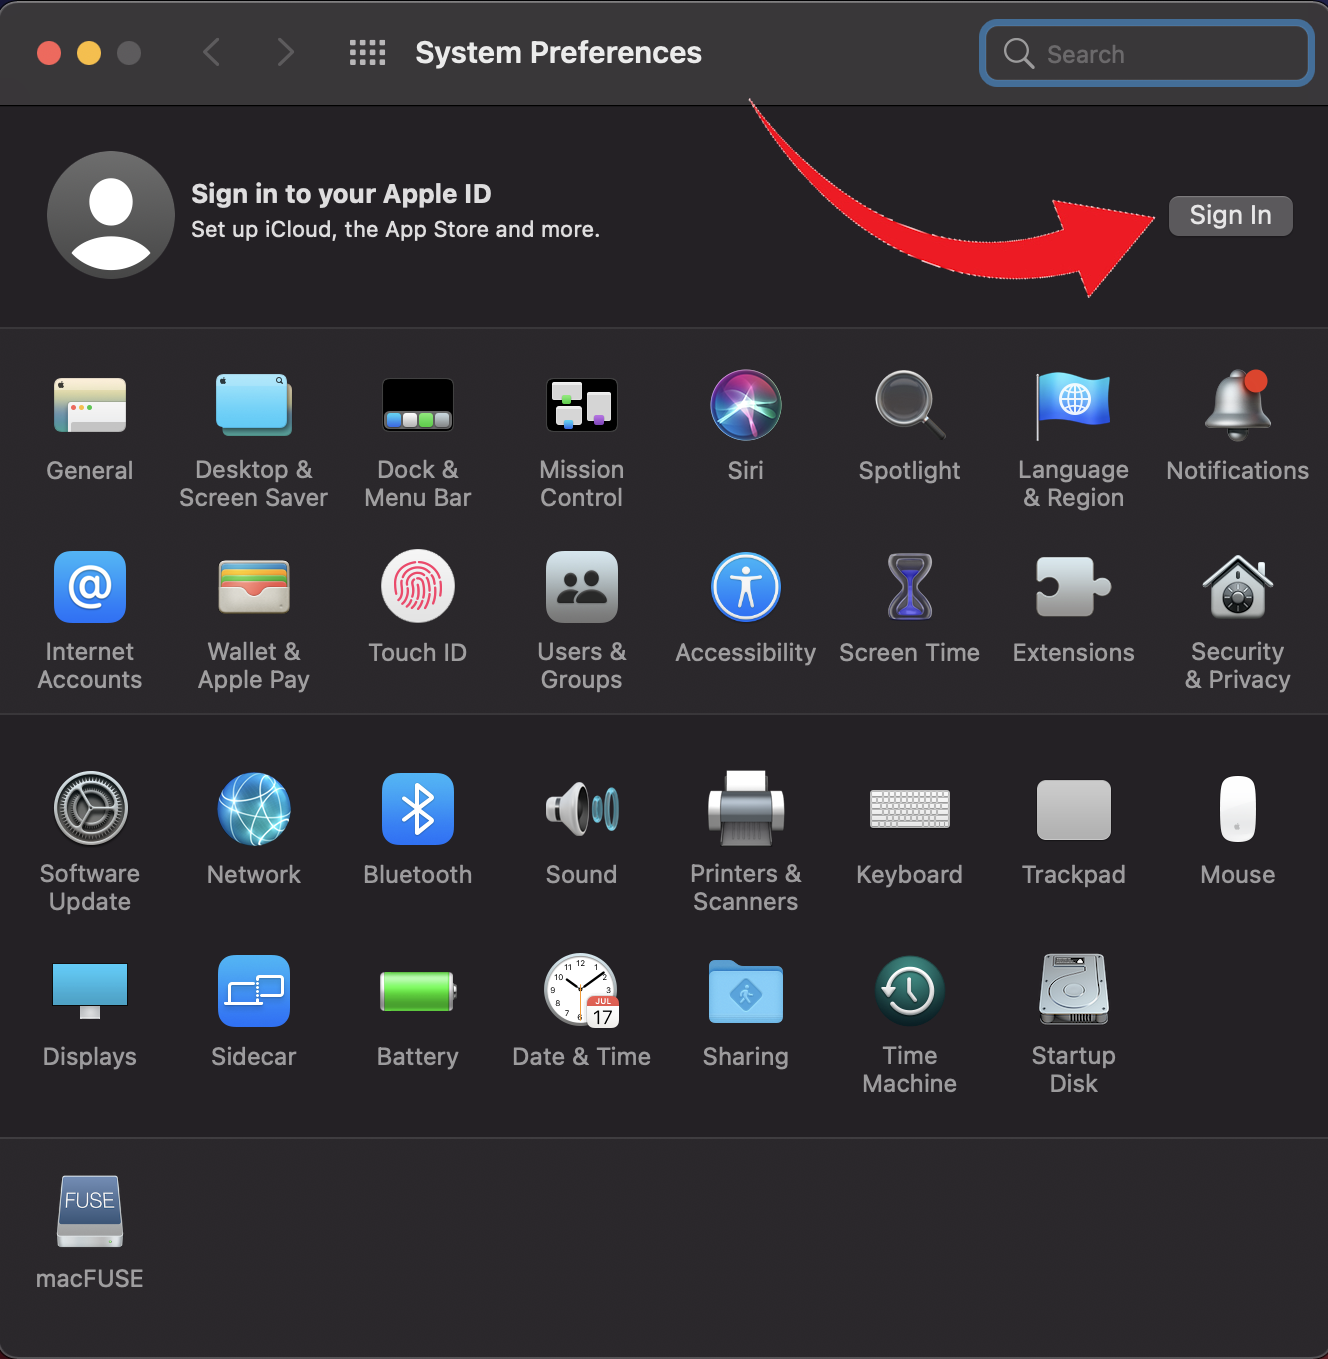Open Network preferences
The height and width of the screenshot is (1359, 1328).
(254, 810)
